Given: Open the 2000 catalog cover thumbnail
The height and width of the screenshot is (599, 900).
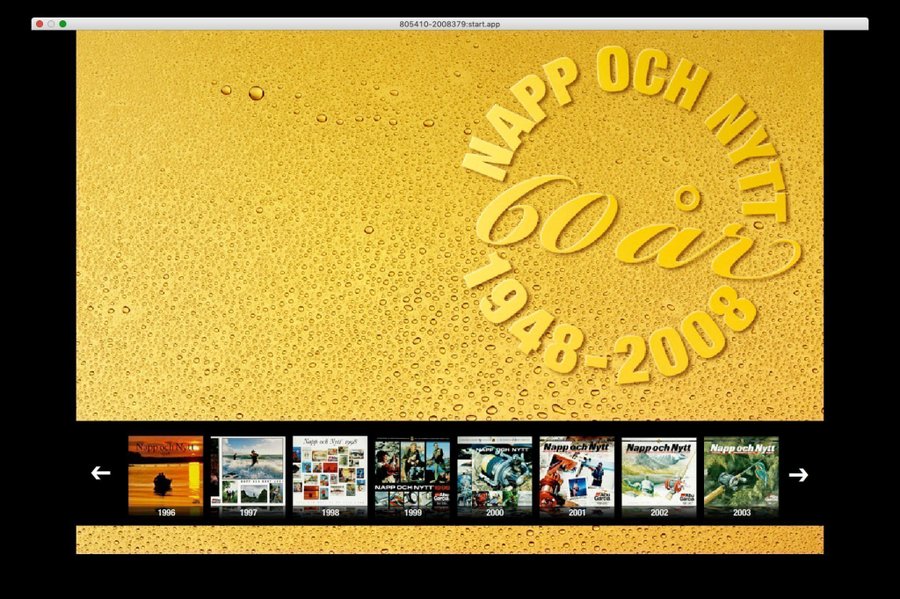Looking at the screenshot, I should point(495,476).
